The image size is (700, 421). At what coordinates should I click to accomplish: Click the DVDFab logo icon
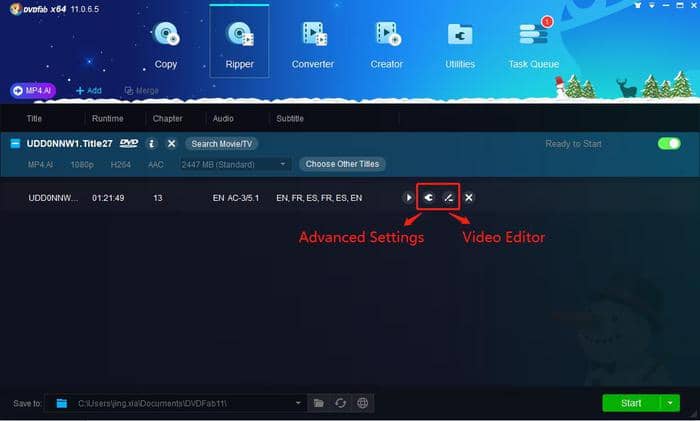(x=16, y=8)
